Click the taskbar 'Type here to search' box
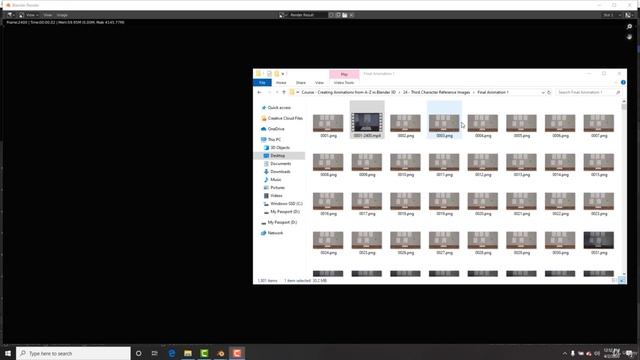This screenshot has height=360, width=640. (x=73, y=353)
